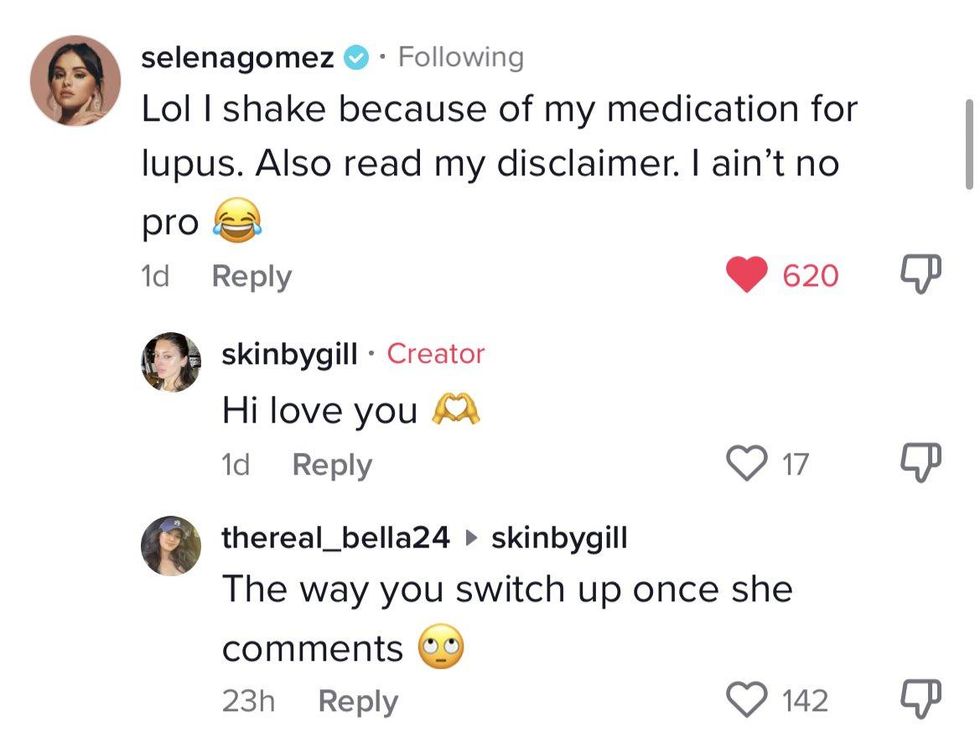The height and width of the screenshot is (734, 980).
Task: Tap the thumbs-down on skinbygill's comment
Action: (x=914, y=464)
